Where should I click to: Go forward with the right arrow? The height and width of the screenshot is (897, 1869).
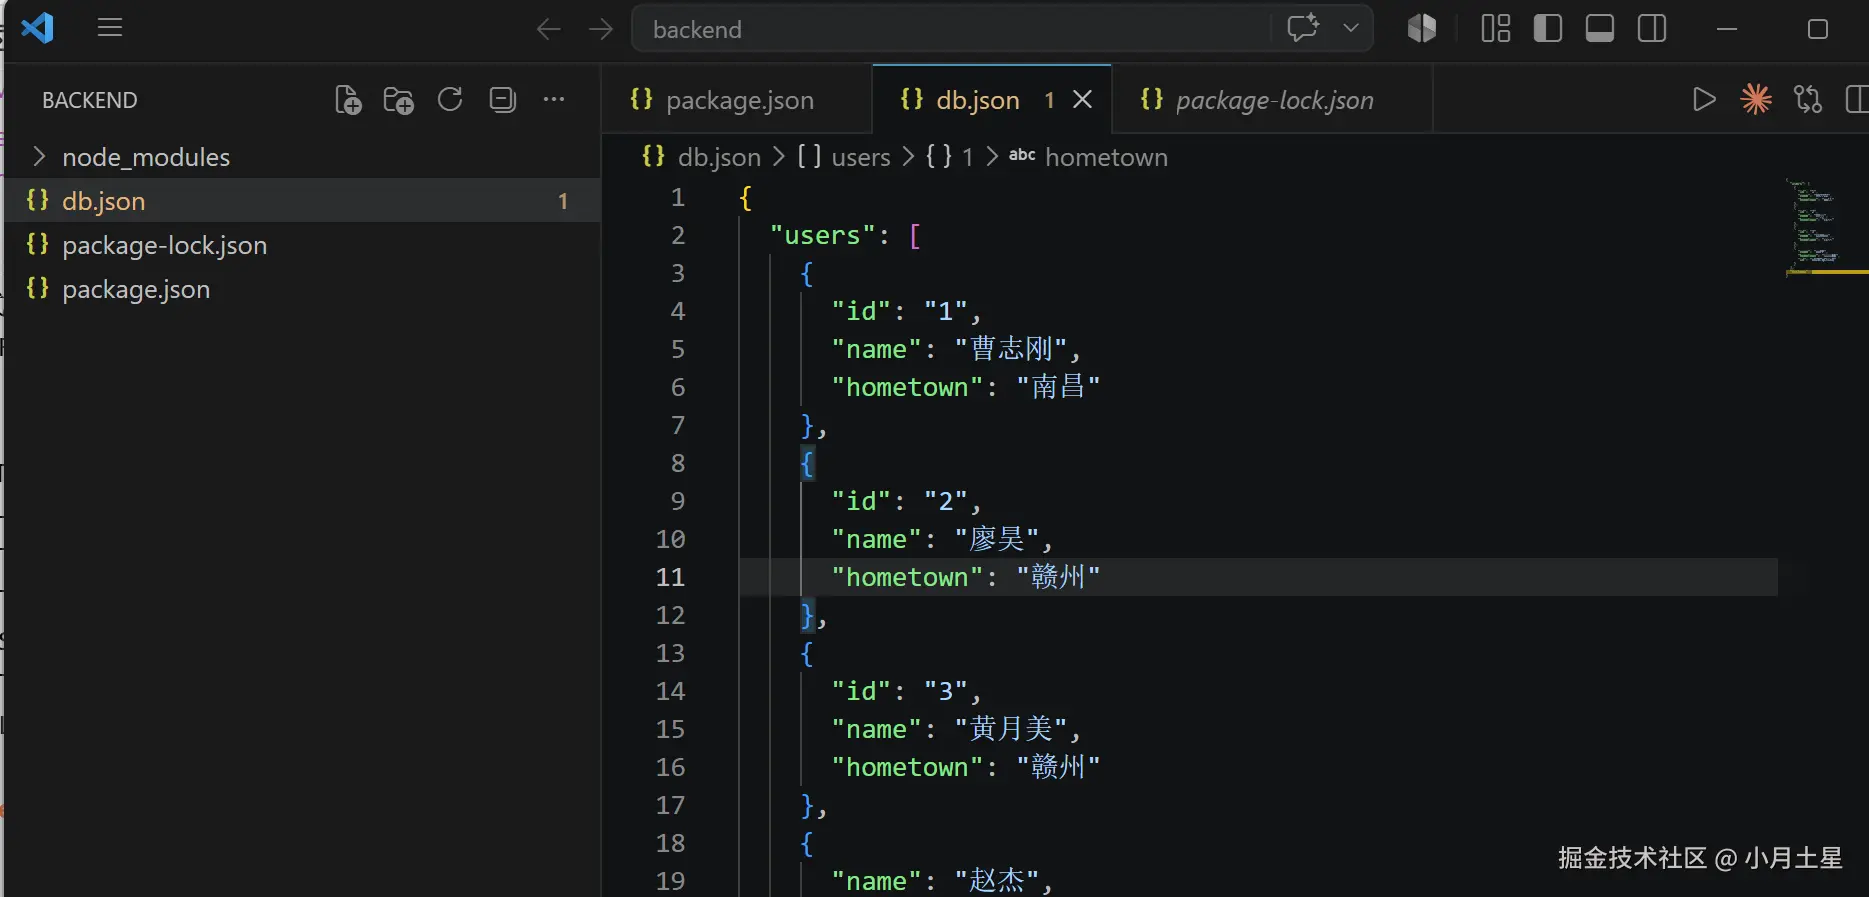point(601,29)
